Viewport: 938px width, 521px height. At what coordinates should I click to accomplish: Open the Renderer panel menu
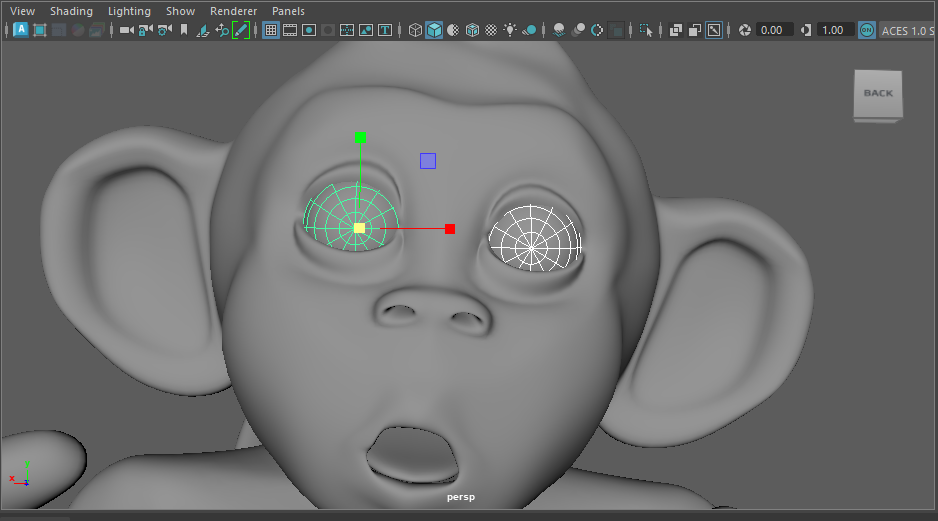coord(233,11)
